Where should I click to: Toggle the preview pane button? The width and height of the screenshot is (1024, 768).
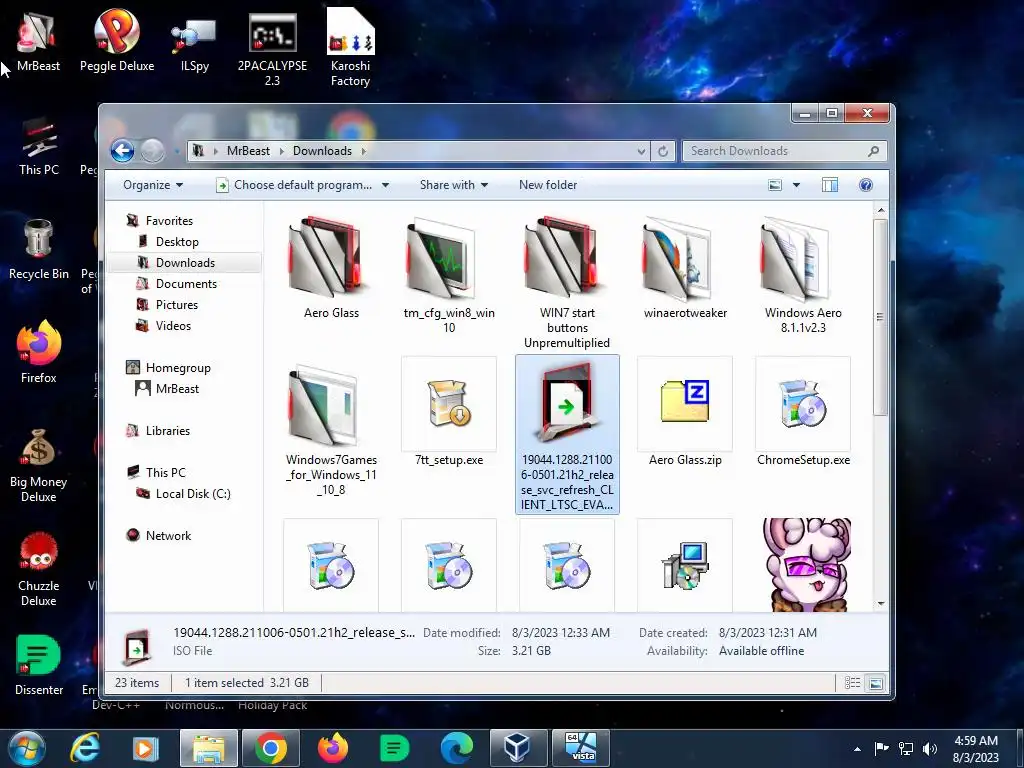[830, 185]
